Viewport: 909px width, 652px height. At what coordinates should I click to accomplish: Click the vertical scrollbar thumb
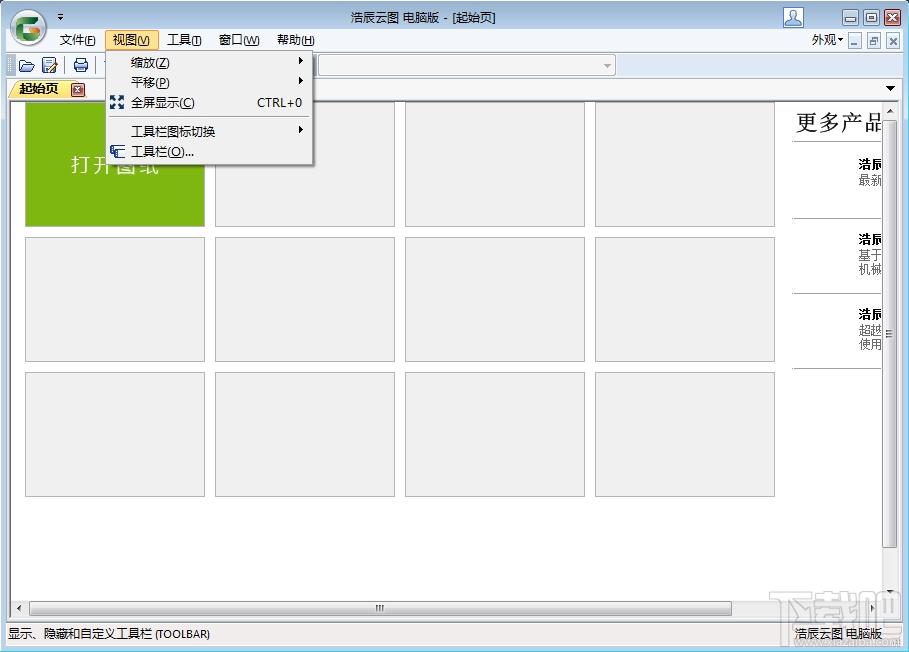point(890,333)
